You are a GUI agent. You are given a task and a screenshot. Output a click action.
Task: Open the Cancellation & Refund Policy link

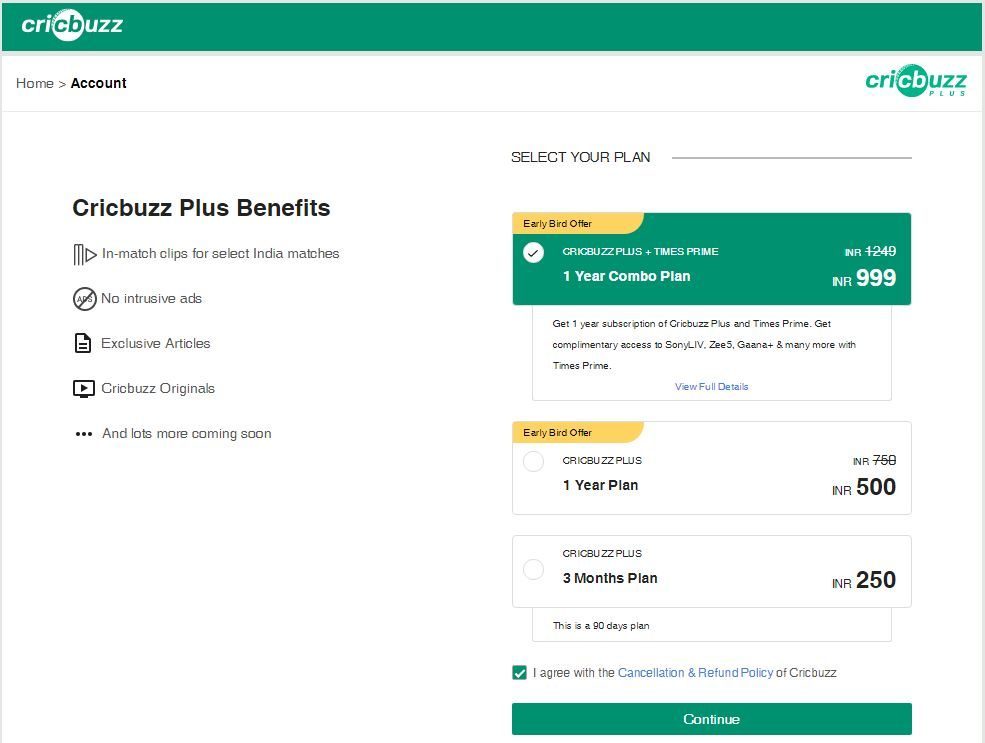click(695, 673)
